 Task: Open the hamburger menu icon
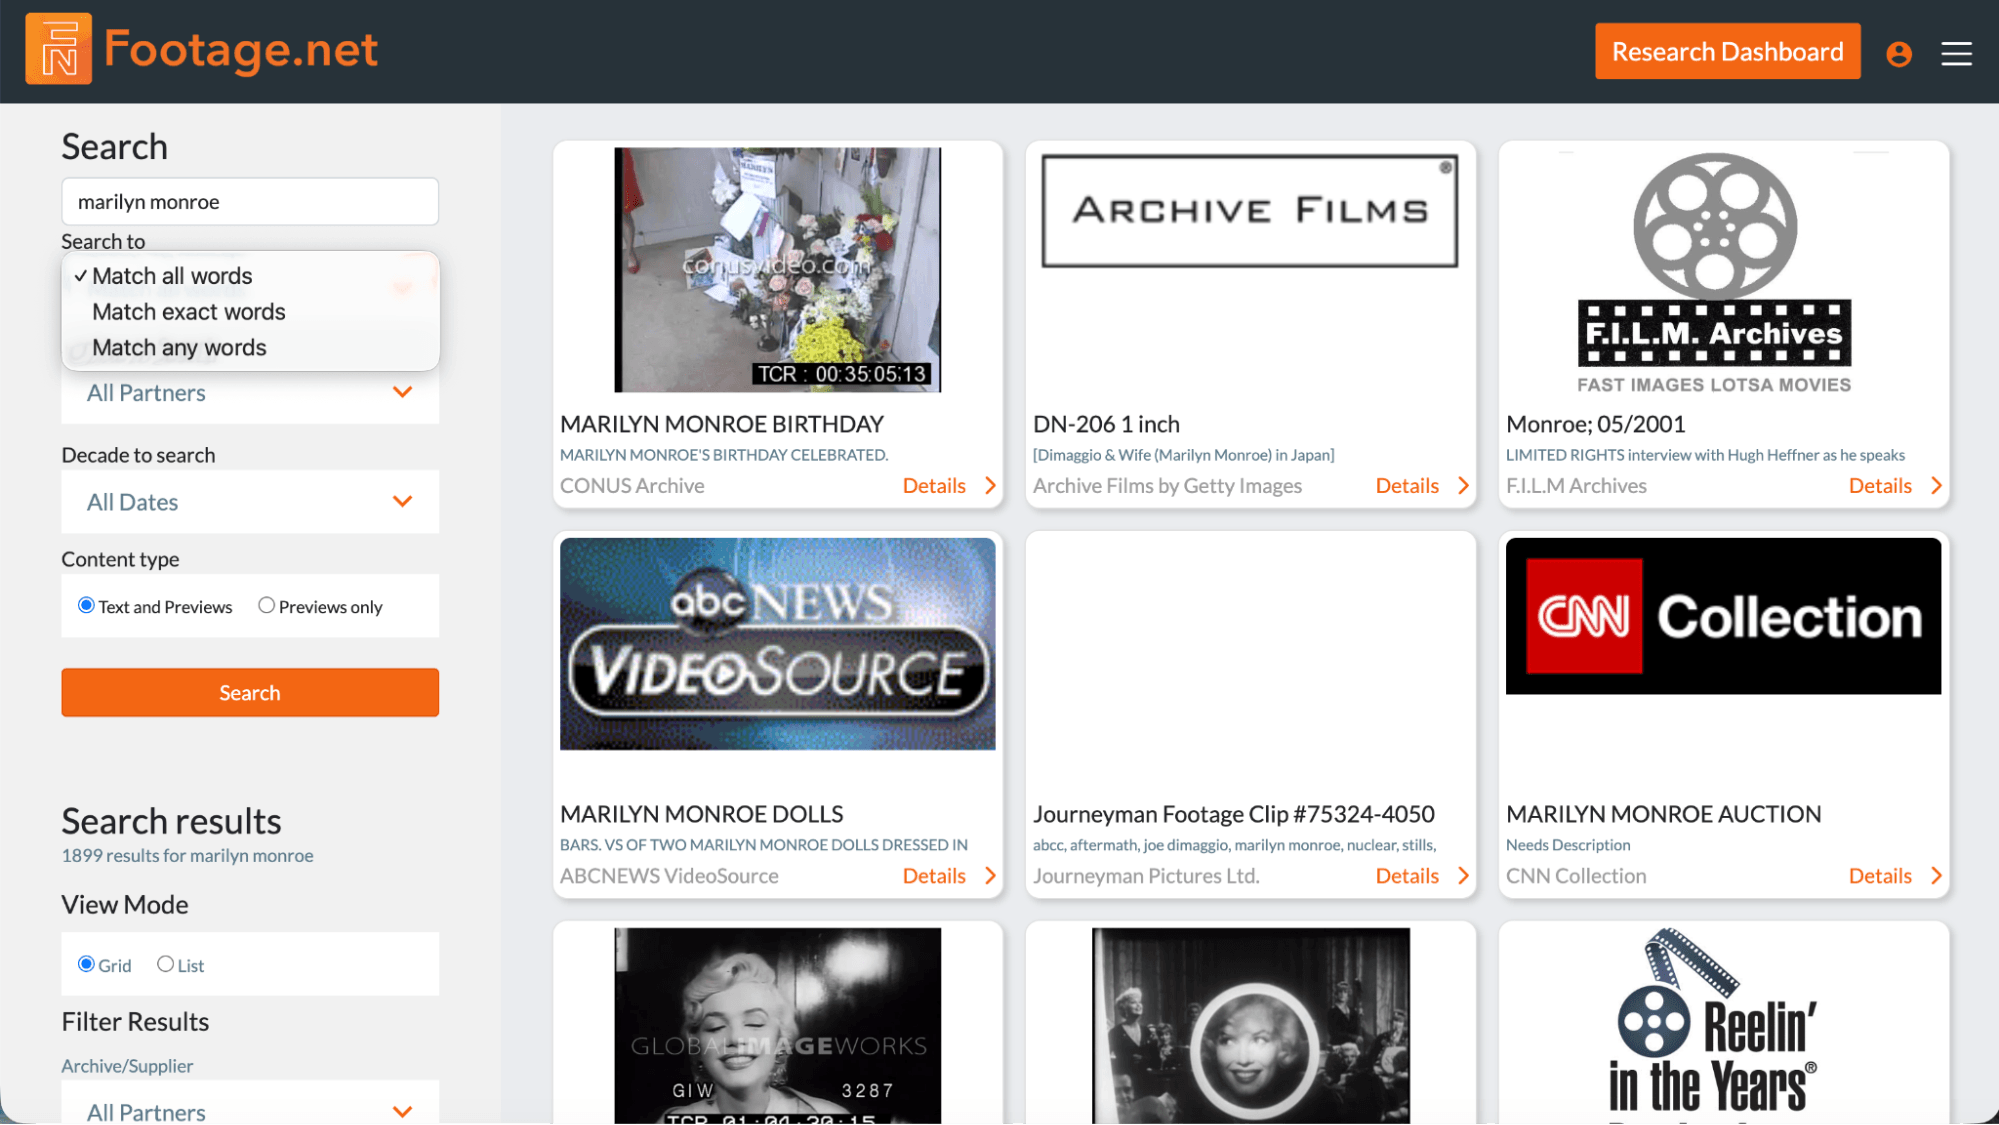tap(1957, 53)
